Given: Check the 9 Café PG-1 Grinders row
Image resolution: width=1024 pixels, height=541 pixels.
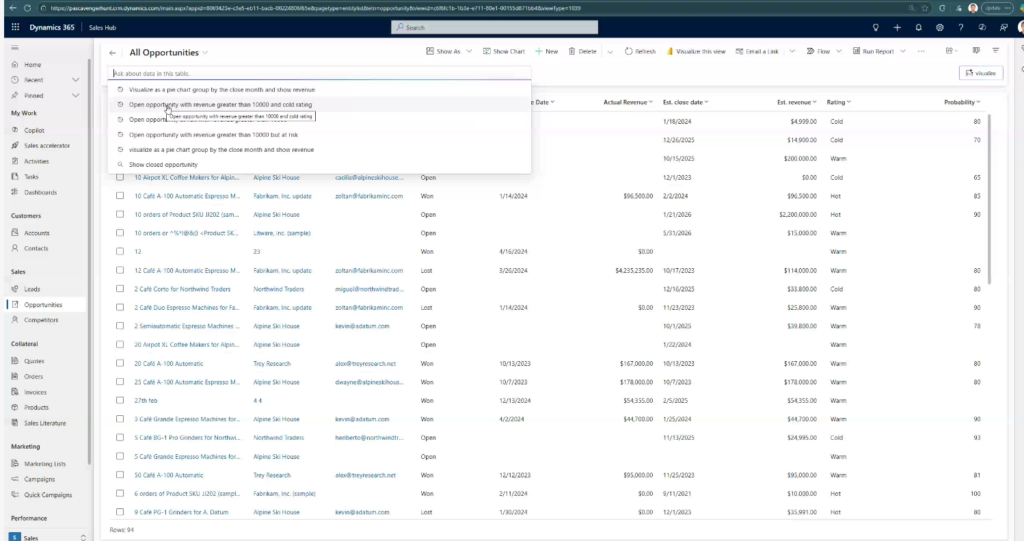Looking at the screenshot, I should (120, 512).
